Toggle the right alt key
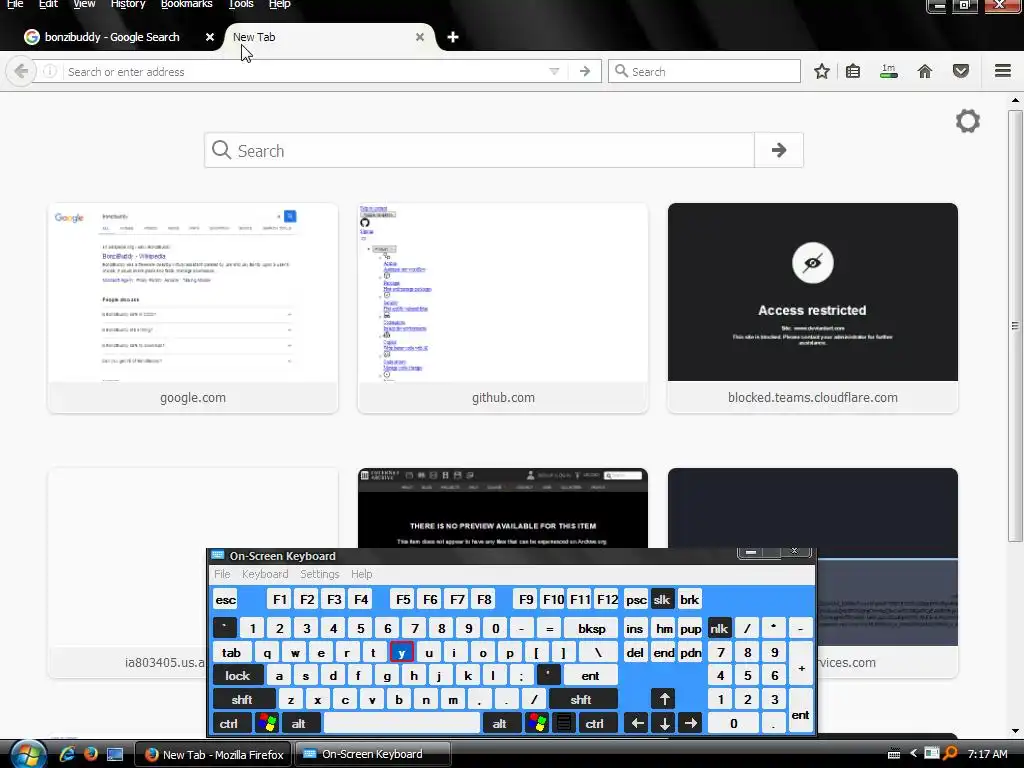Viewport: 1024px width, 768px height. (x=500, y=723)
